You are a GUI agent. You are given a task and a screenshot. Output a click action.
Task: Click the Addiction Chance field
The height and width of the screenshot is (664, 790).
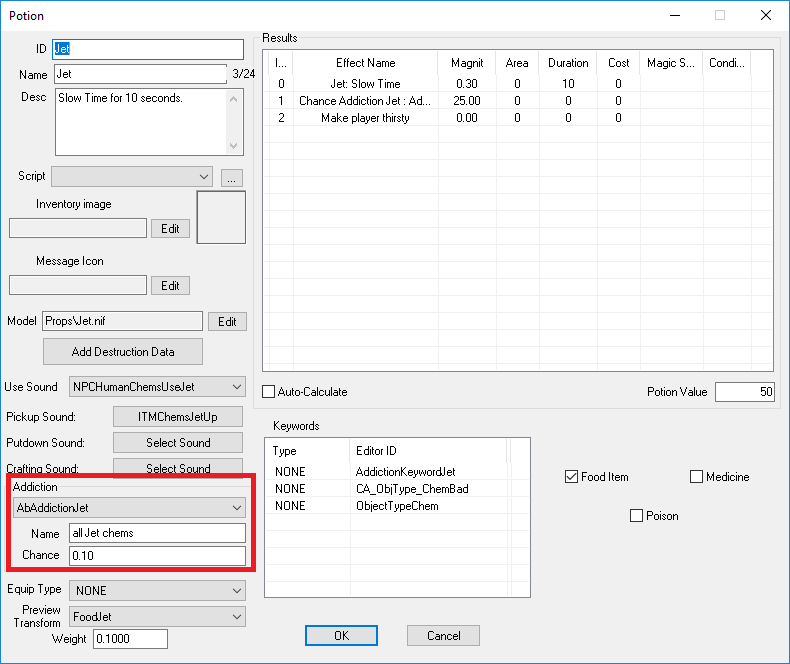[157, 556]
